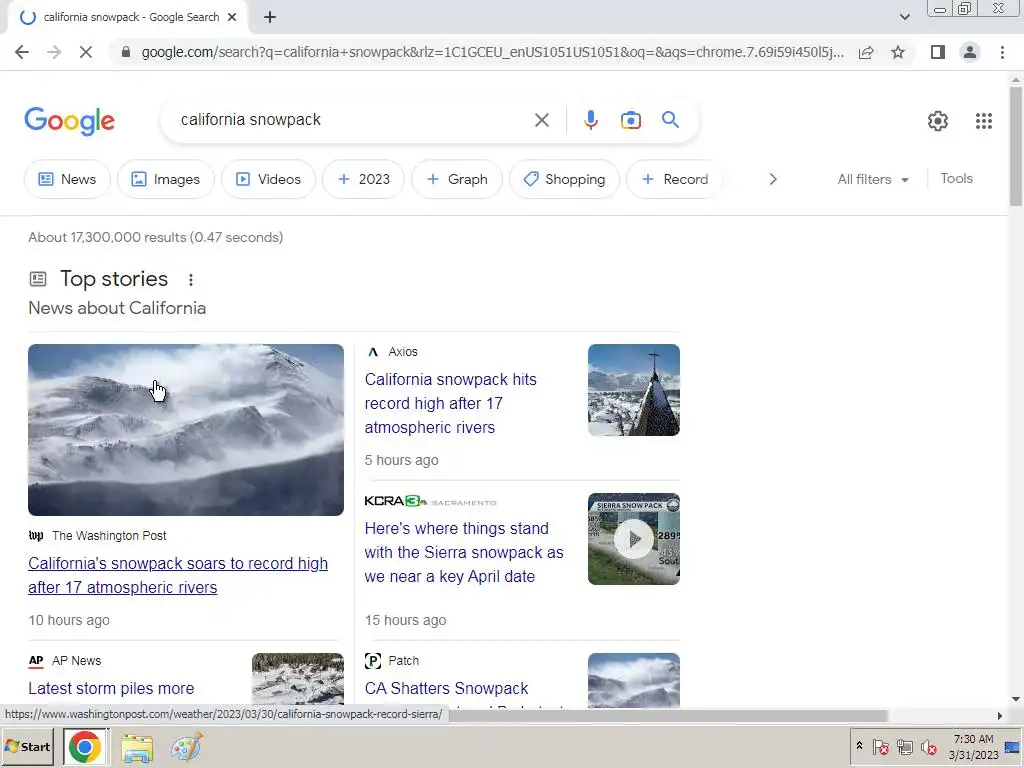1024x768 pixels.
Task: Open Patch CA Shatters Snowpack article
Action: point(447,688)
